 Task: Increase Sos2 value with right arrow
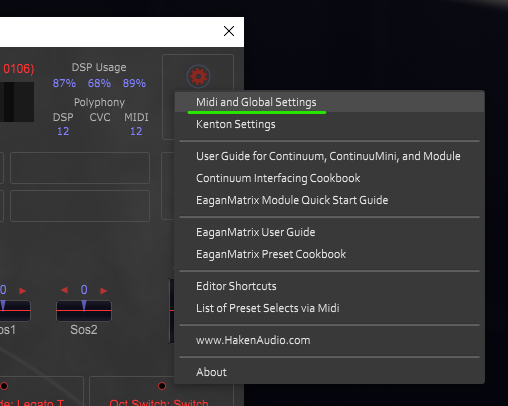coord(104,291)
